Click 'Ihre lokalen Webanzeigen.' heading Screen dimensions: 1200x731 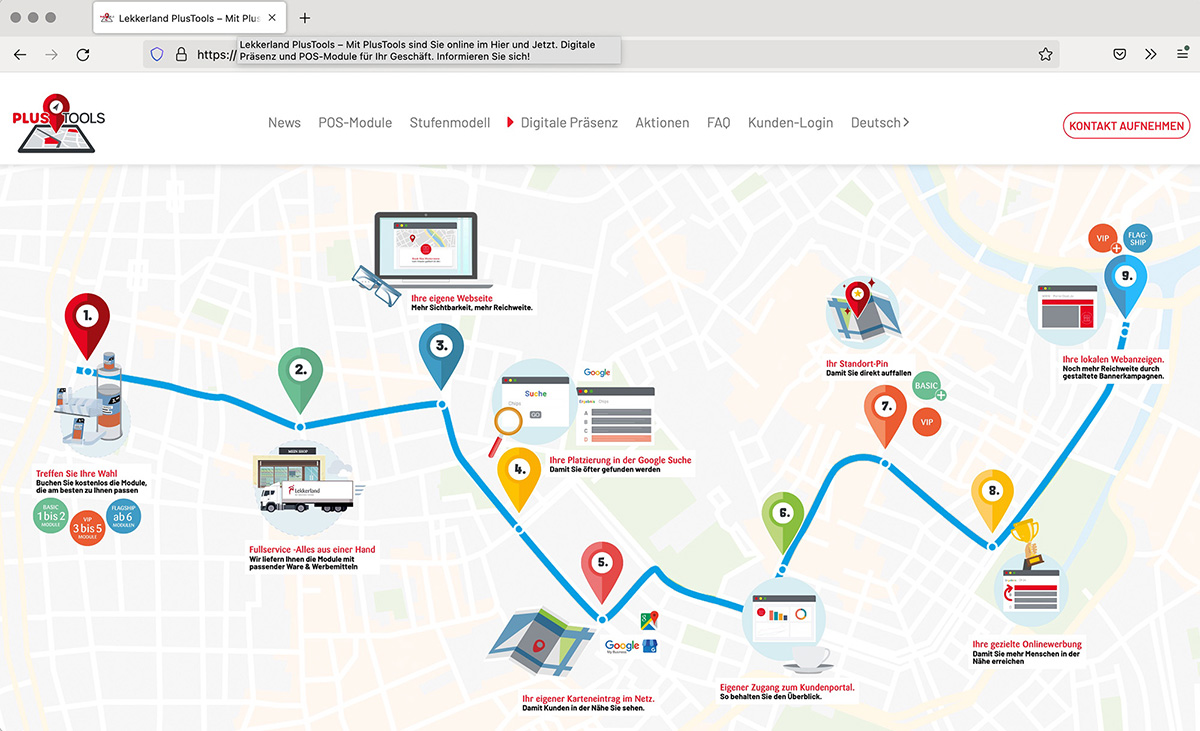pyautogui.click(x=1113, y=359)
